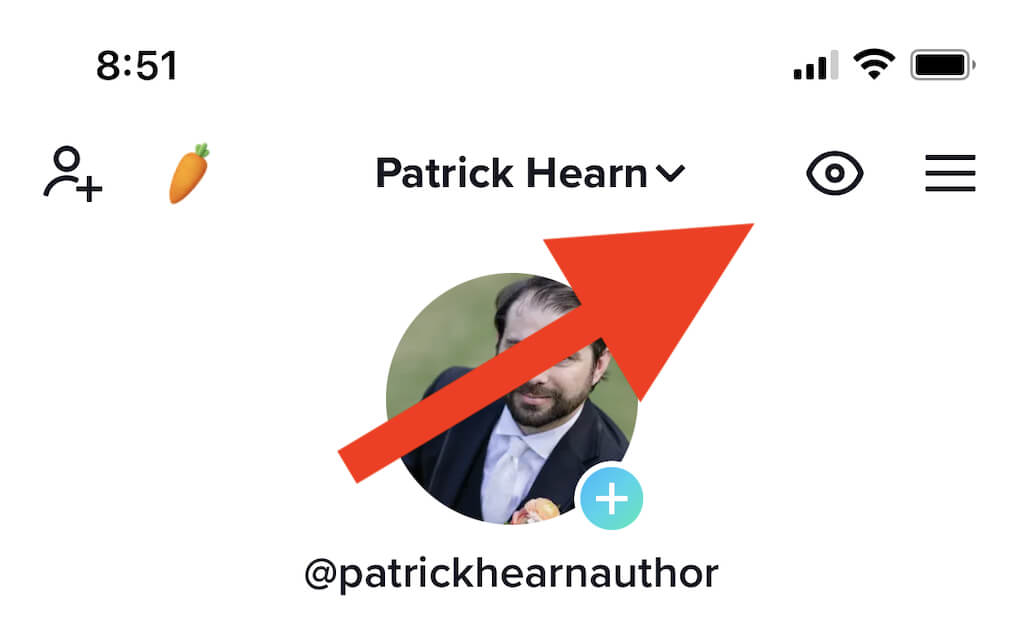
Task: Click the 8:51 clock in status bar
Action: 136,66
